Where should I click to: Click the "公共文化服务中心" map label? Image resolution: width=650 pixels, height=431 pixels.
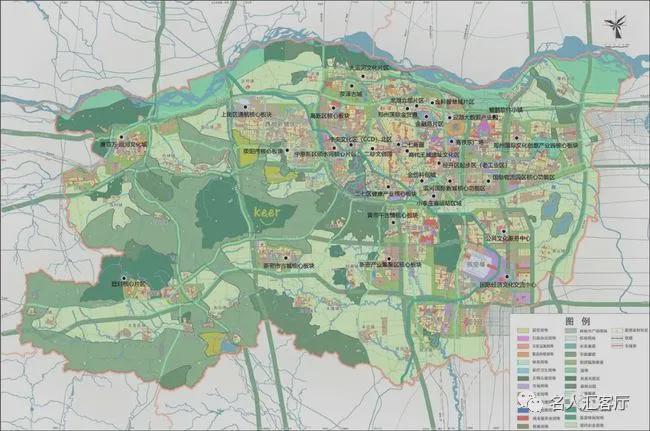tap(508, 238)
